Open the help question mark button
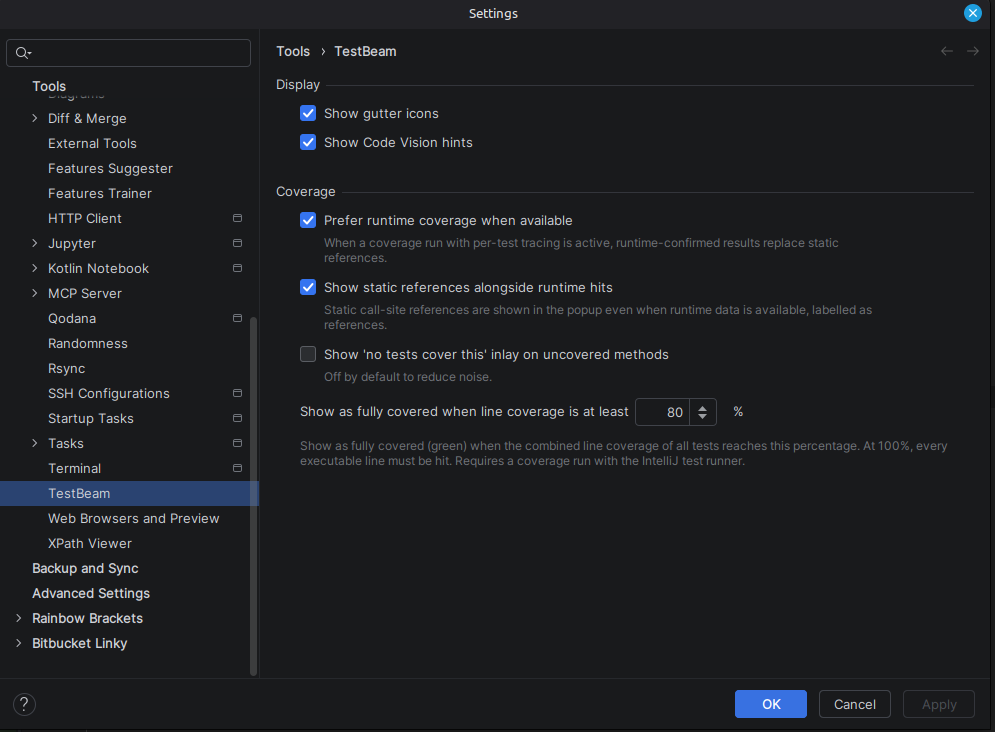 tap(24, 704)
